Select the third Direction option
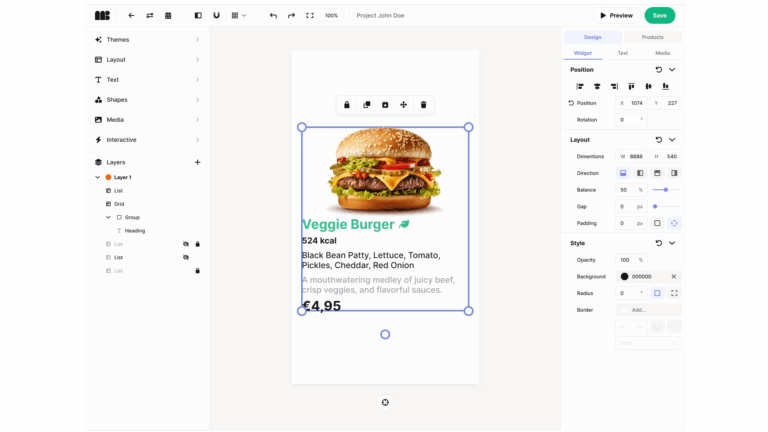 (657, 173)
